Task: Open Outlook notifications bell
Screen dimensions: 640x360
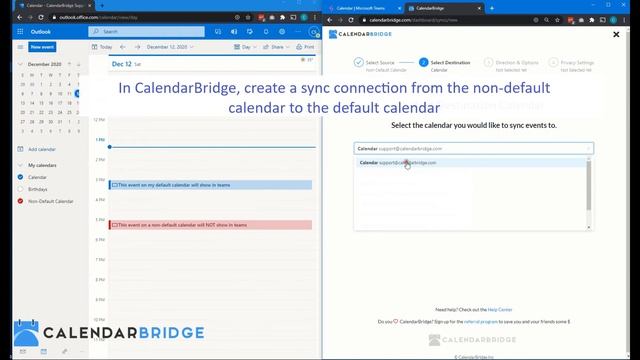Action: (x=266, y=31)
